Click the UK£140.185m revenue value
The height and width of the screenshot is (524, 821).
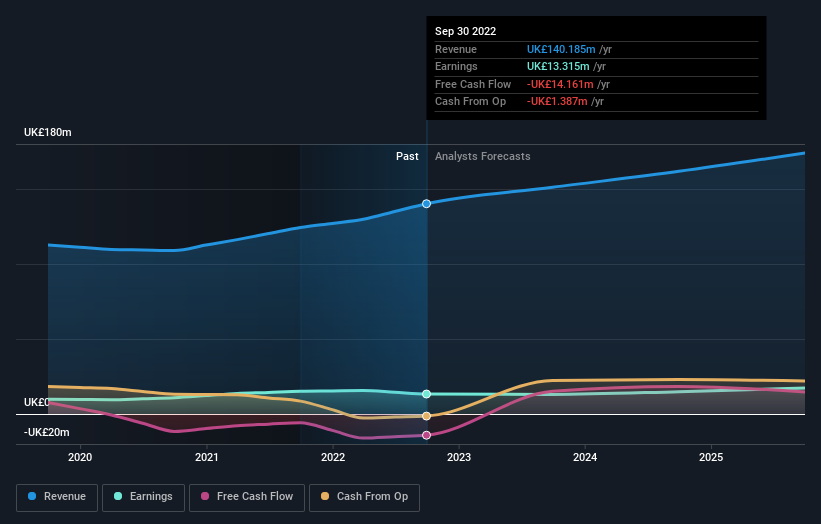click(561, 49)
